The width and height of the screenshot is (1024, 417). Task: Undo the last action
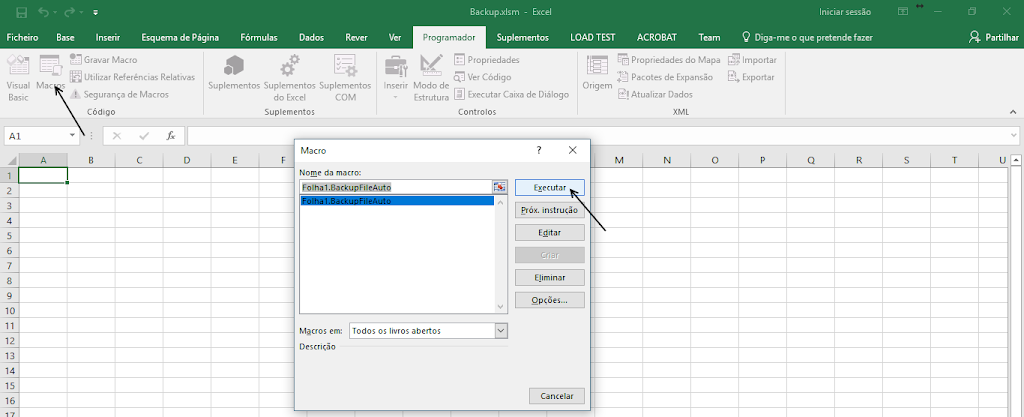pyautogui.click(x=43, y=12)
